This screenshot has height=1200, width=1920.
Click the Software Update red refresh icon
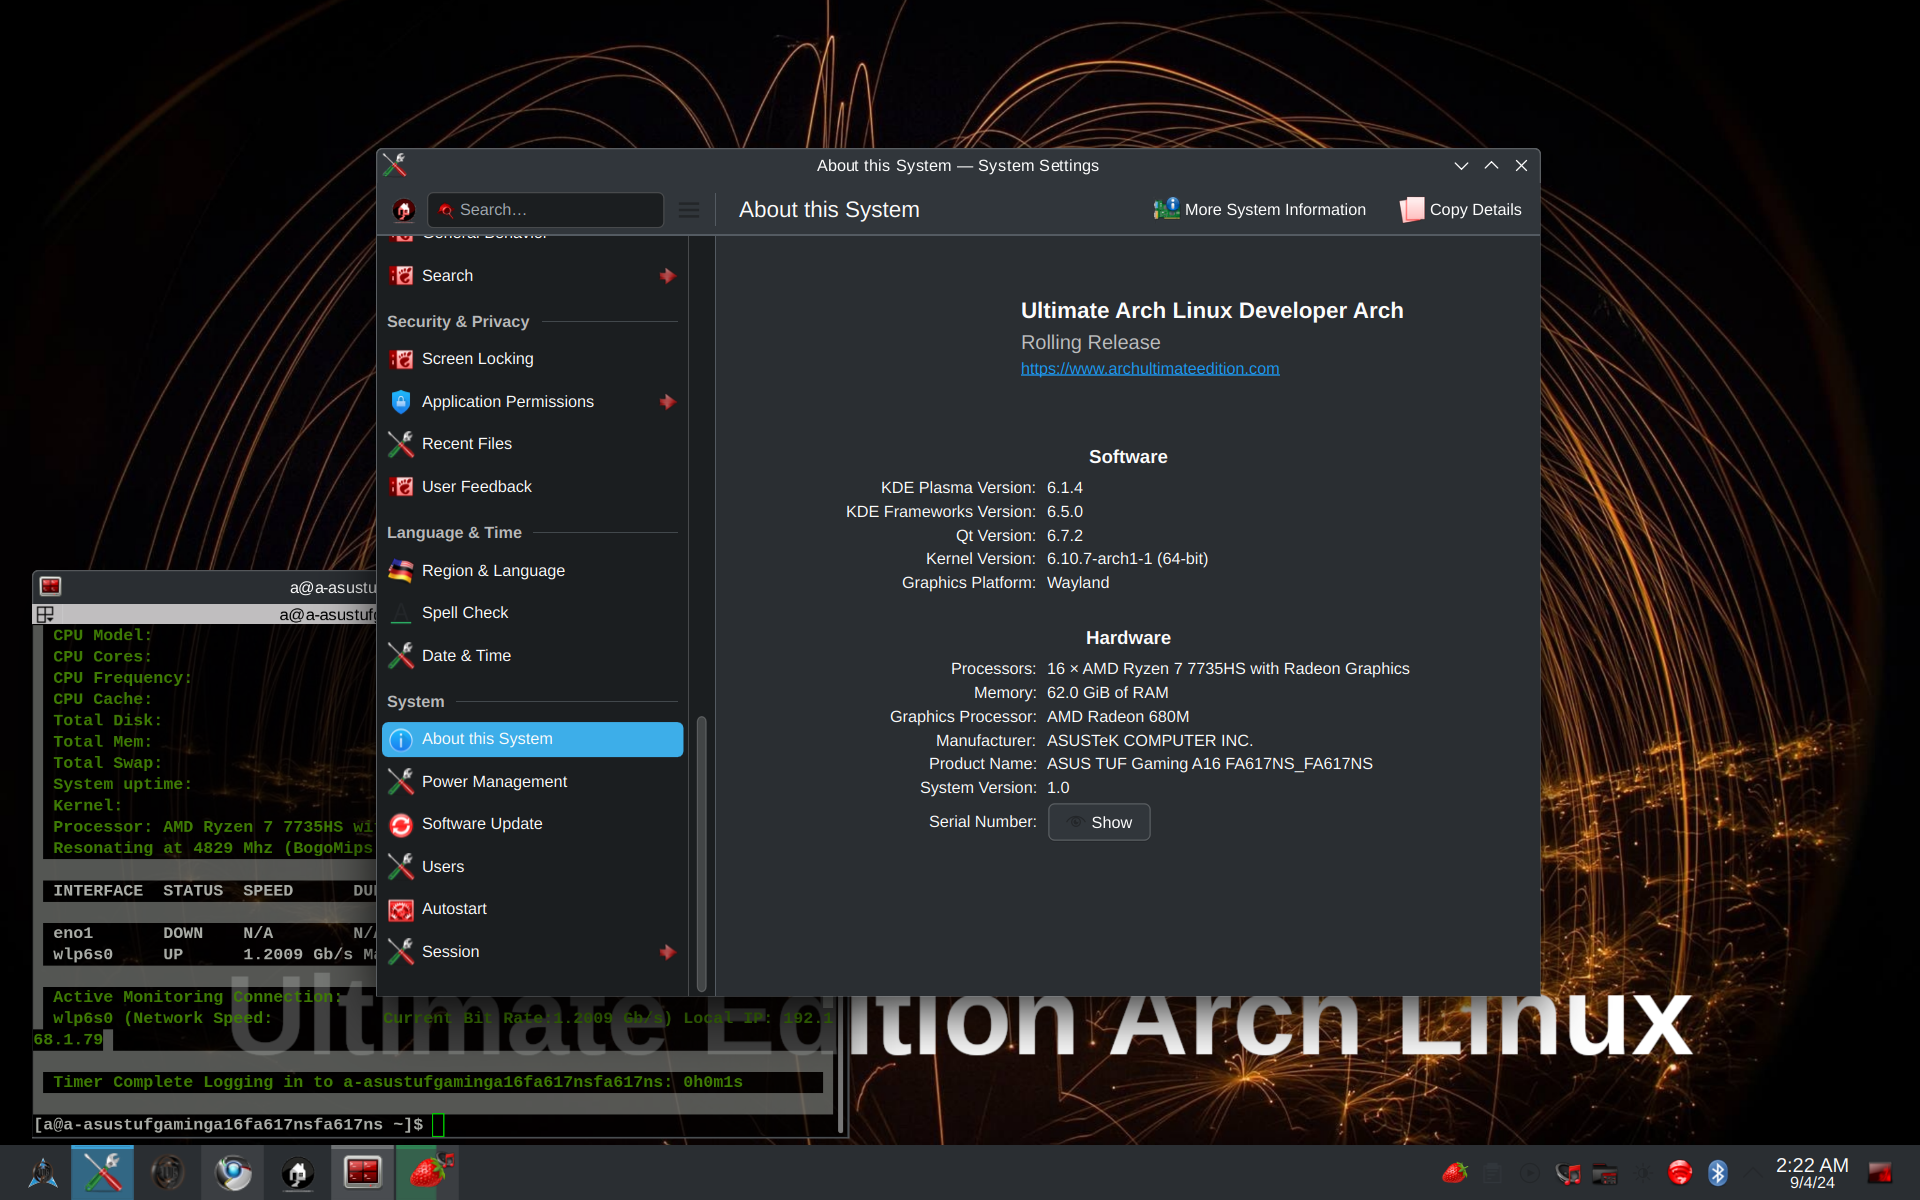(x=401, y=824)
